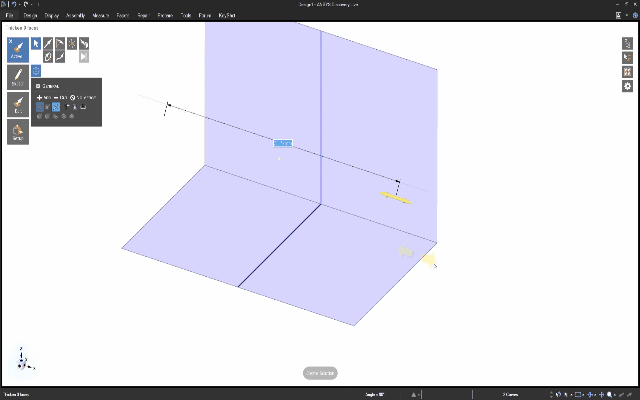
Task: Switch to the Assembly tab
Action: [x=76, y=16]
